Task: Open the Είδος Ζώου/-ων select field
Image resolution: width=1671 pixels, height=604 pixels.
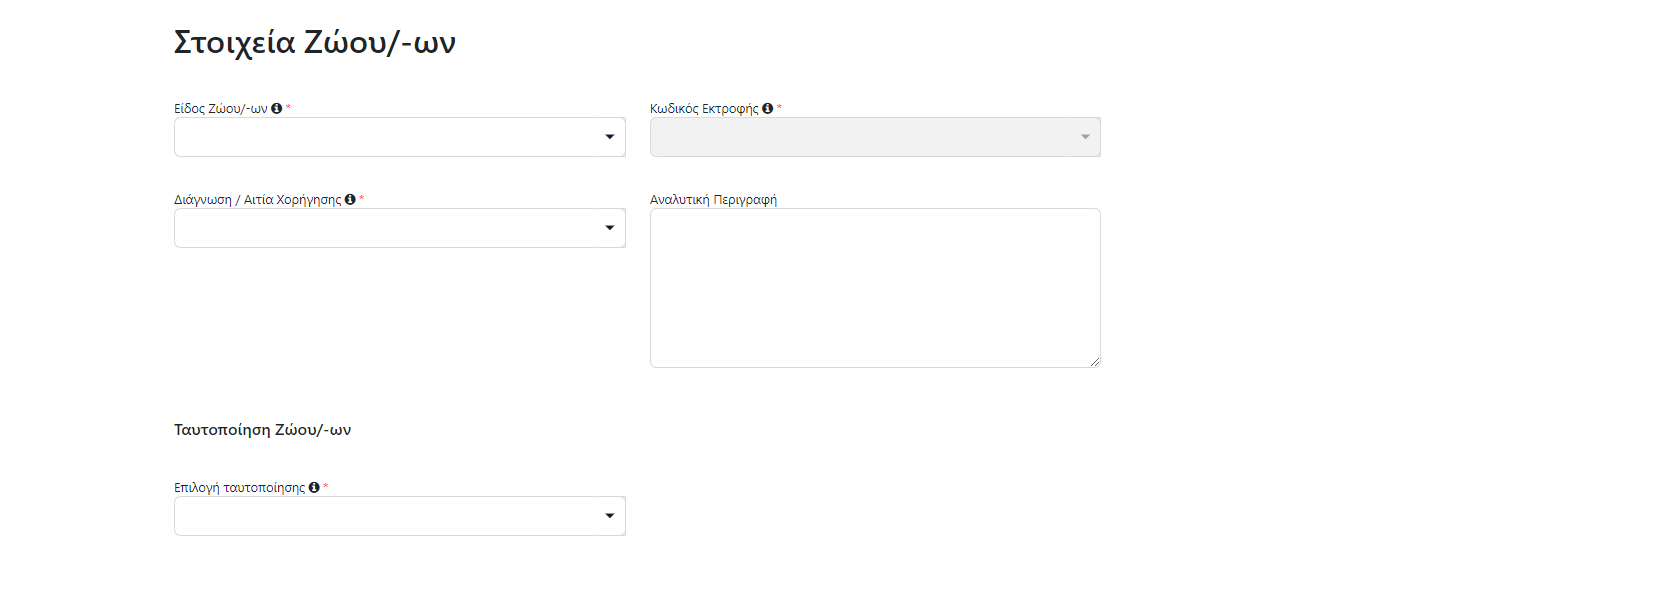Action: tap(400, 137)
